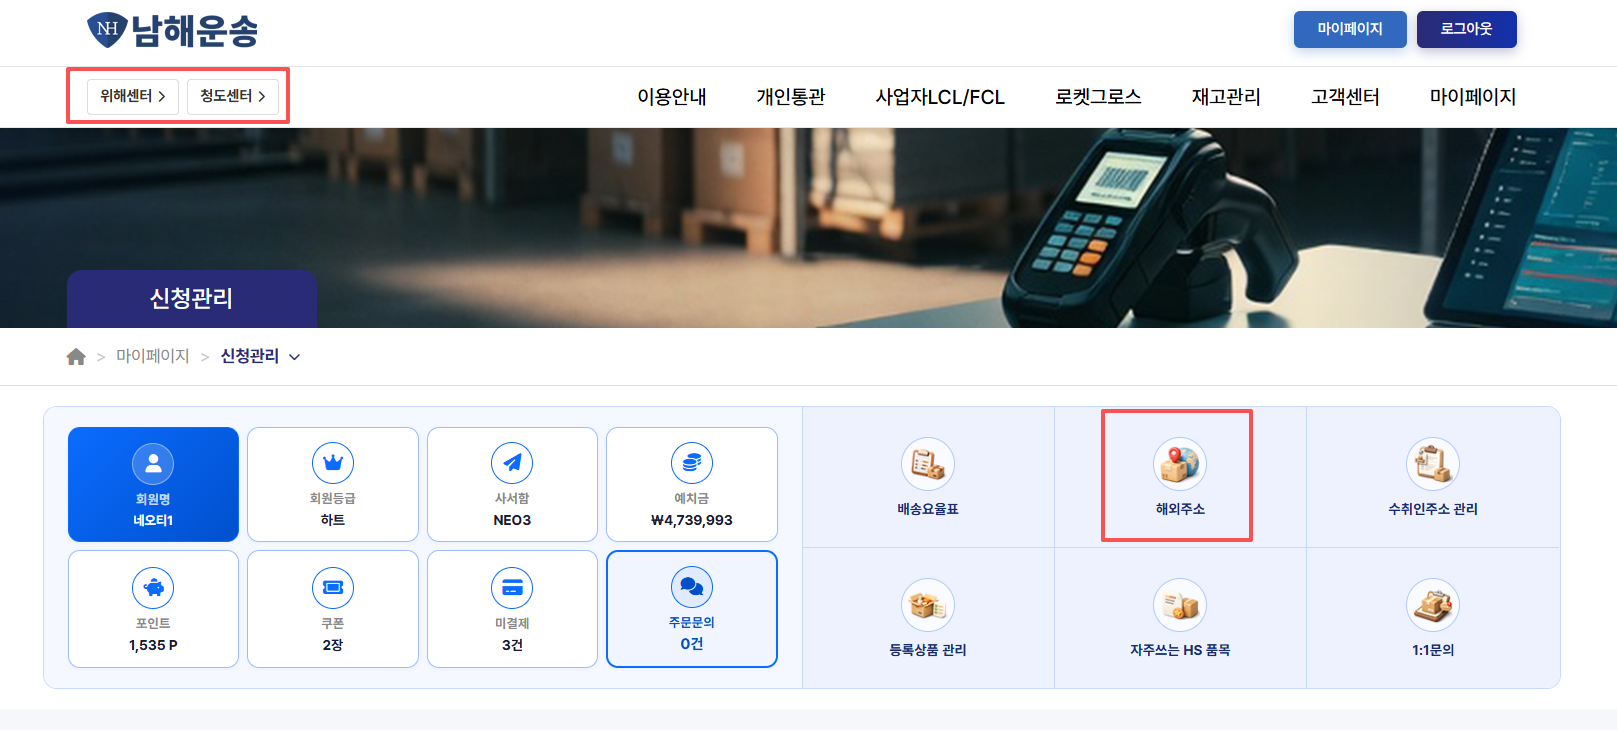Open the 로켓그로스 menu
Viewport: 1617px width, 730px height.
pos(1098,97)
